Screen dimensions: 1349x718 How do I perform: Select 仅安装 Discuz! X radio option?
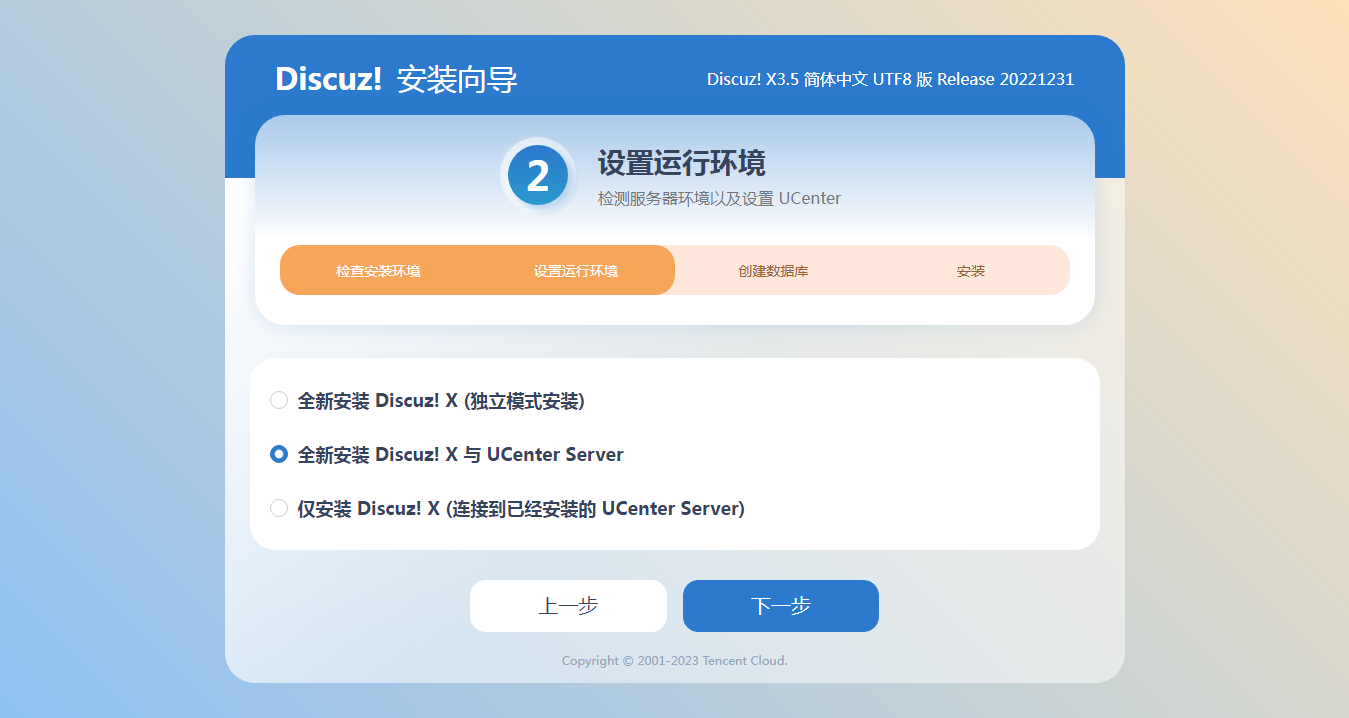pos(279,508)
